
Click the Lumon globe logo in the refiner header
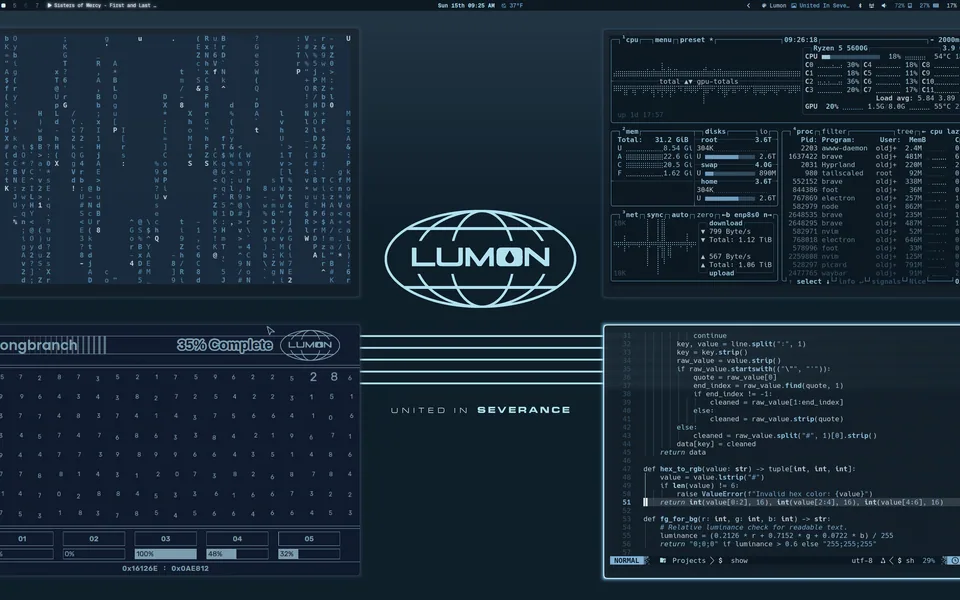(x=310, y=345)
